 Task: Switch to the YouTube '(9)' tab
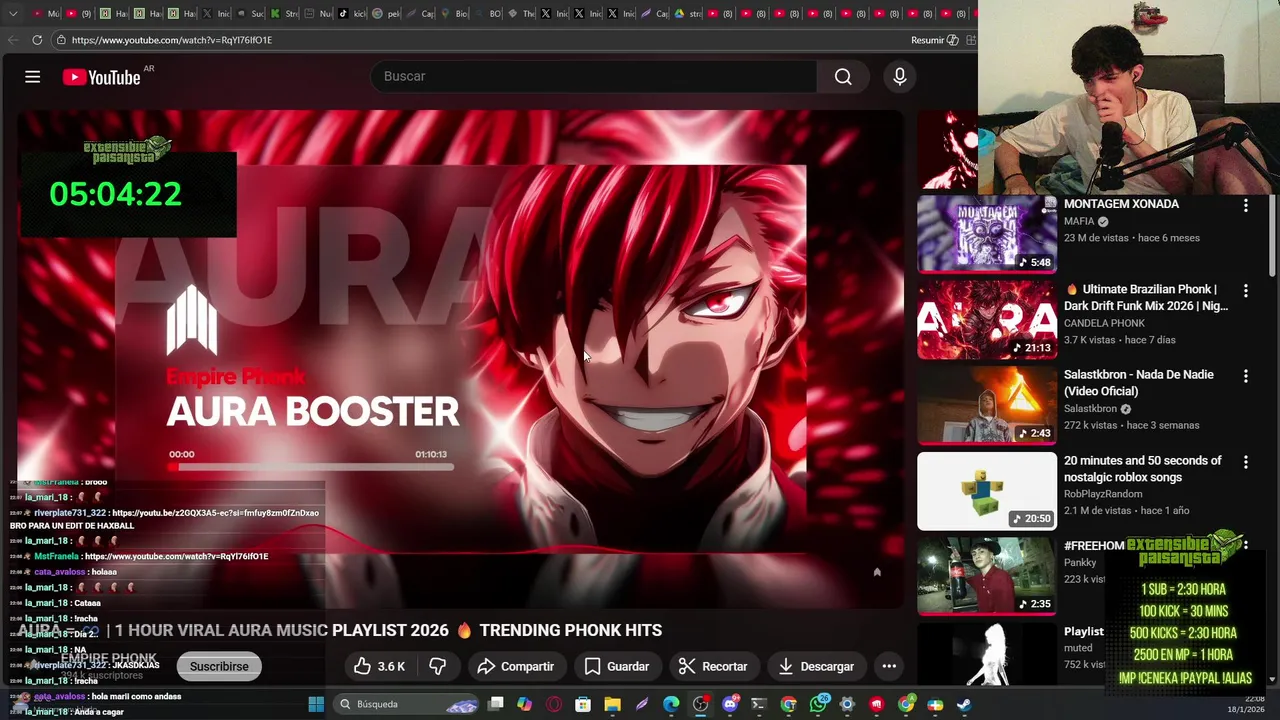(x=81, y=14)
